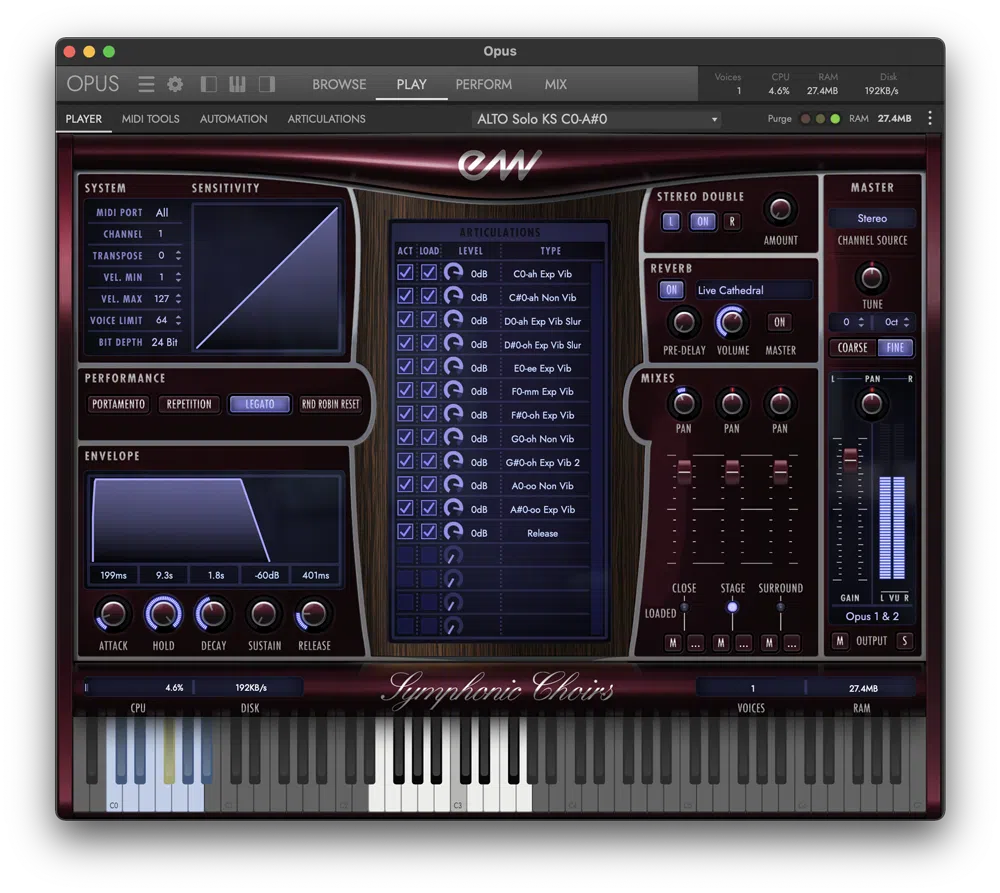Open the Opus hamburger main menu

(146, 85)
